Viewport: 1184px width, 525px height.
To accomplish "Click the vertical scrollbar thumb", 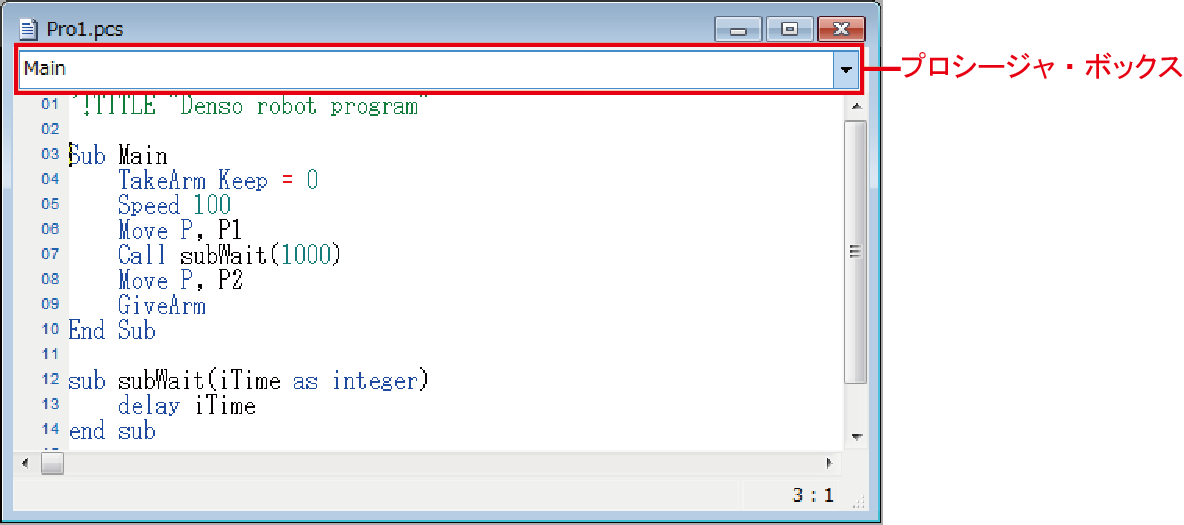I will (855, 252).
